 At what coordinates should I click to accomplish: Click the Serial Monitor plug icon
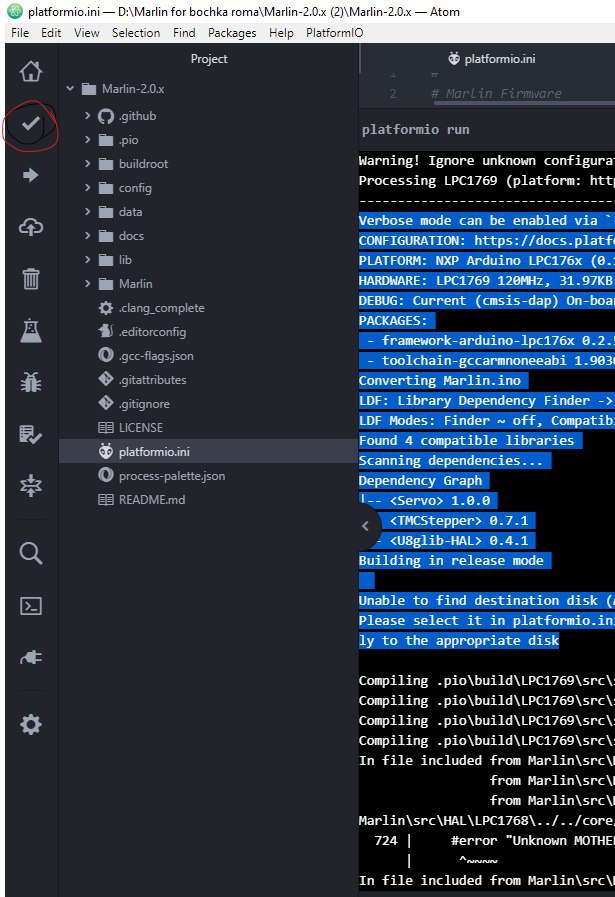pos(31,658)
